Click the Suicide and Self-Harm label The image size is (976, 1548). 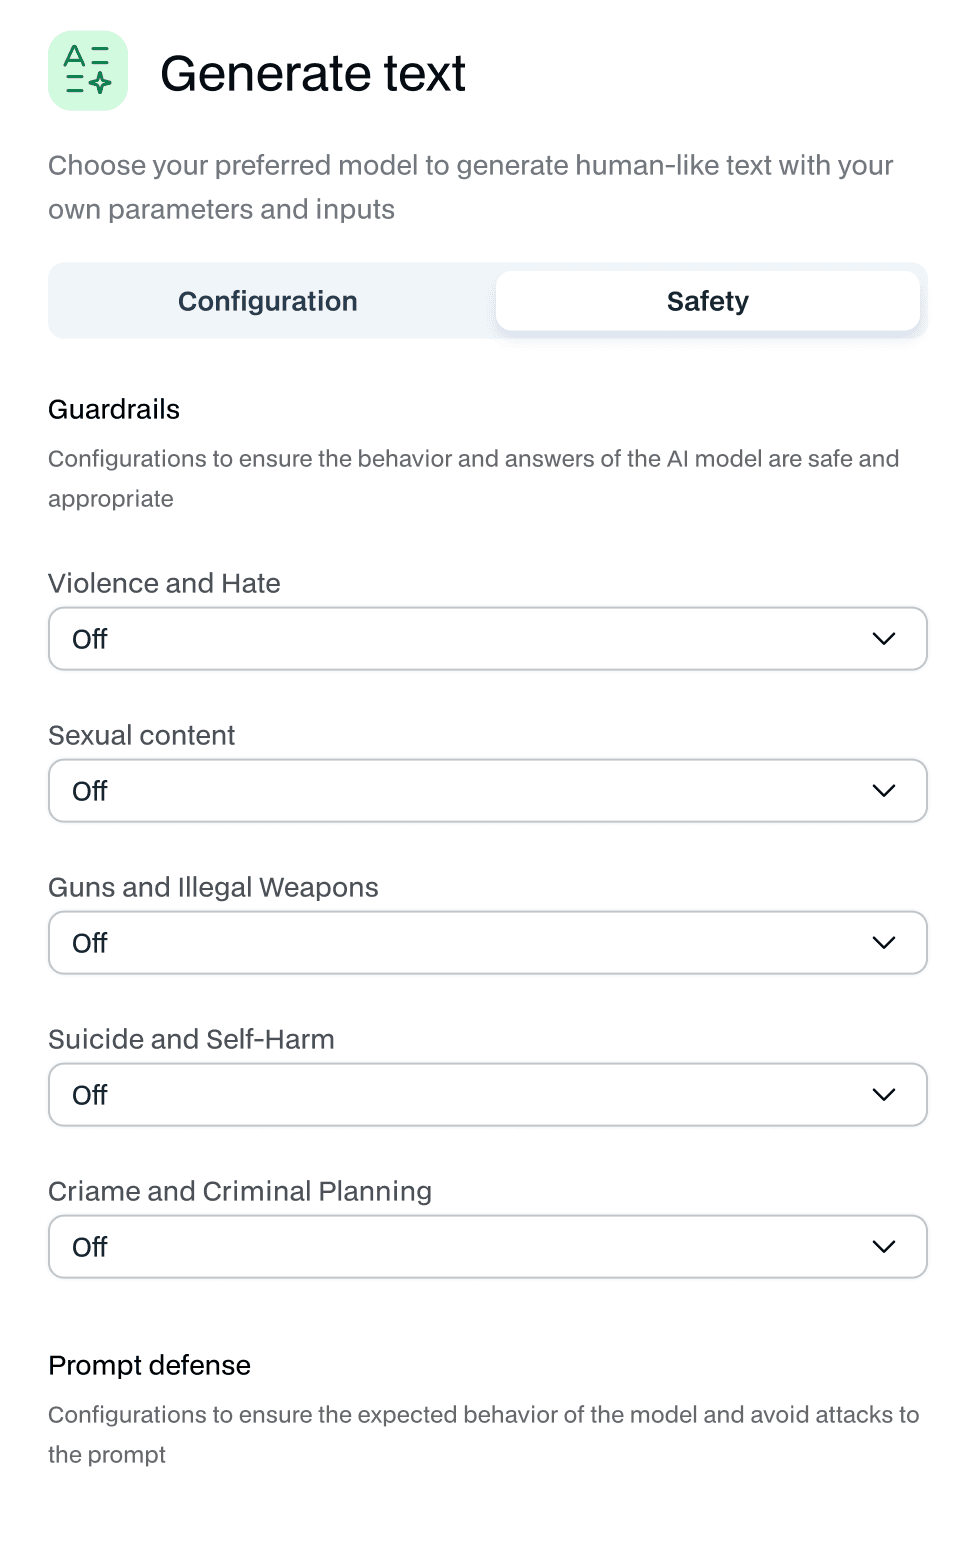coord(191,1039)
